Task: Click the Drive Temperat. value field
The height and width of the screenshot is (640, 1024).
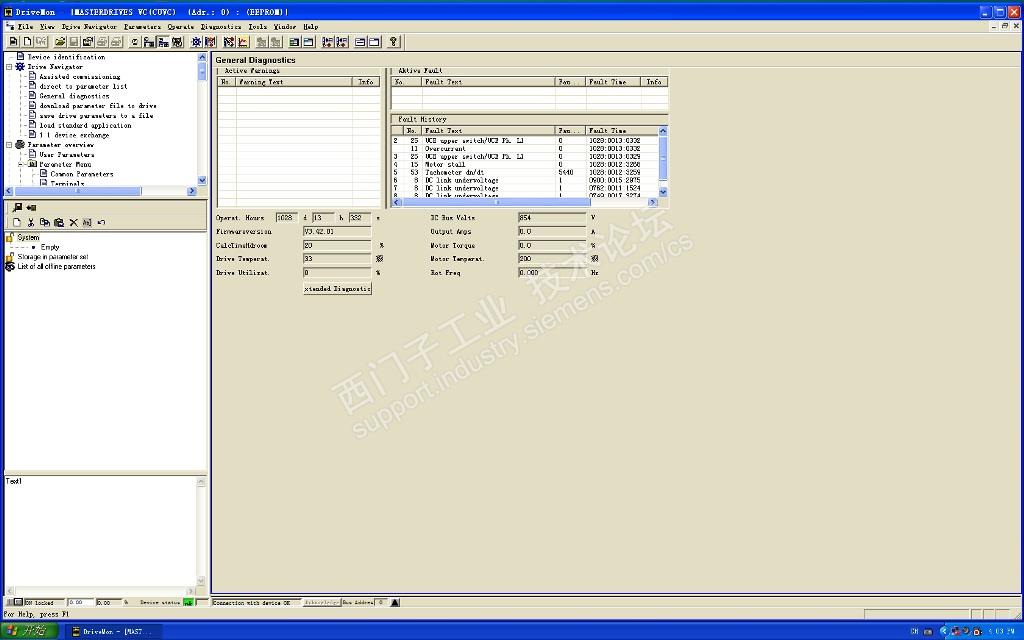Action: (x=337, y=259)
